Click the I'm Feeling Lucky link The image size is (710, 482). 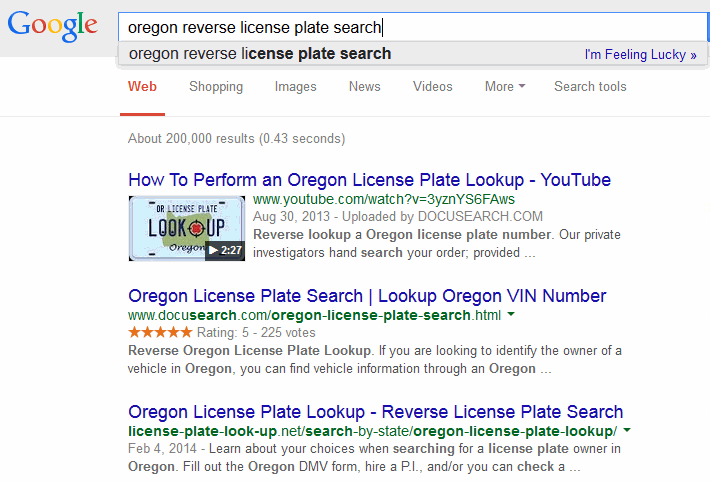(x=640, y=54)
